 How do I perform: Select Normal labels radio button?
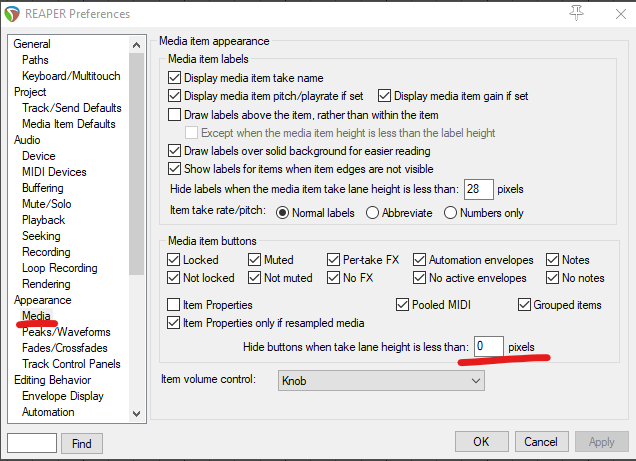(x=282, y=213)
